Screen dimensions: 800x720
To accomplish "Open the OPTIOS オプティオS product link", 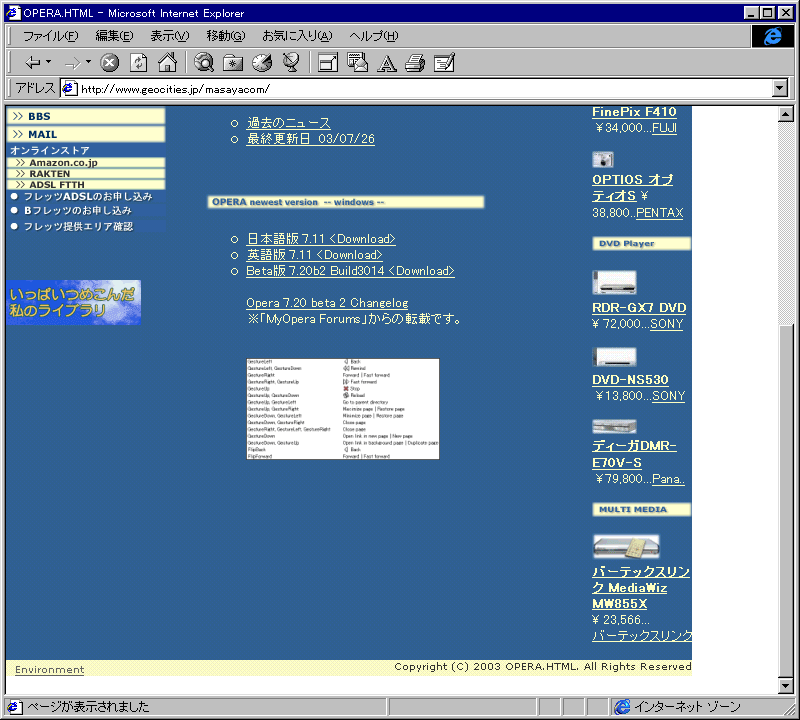I will point(633,188).
